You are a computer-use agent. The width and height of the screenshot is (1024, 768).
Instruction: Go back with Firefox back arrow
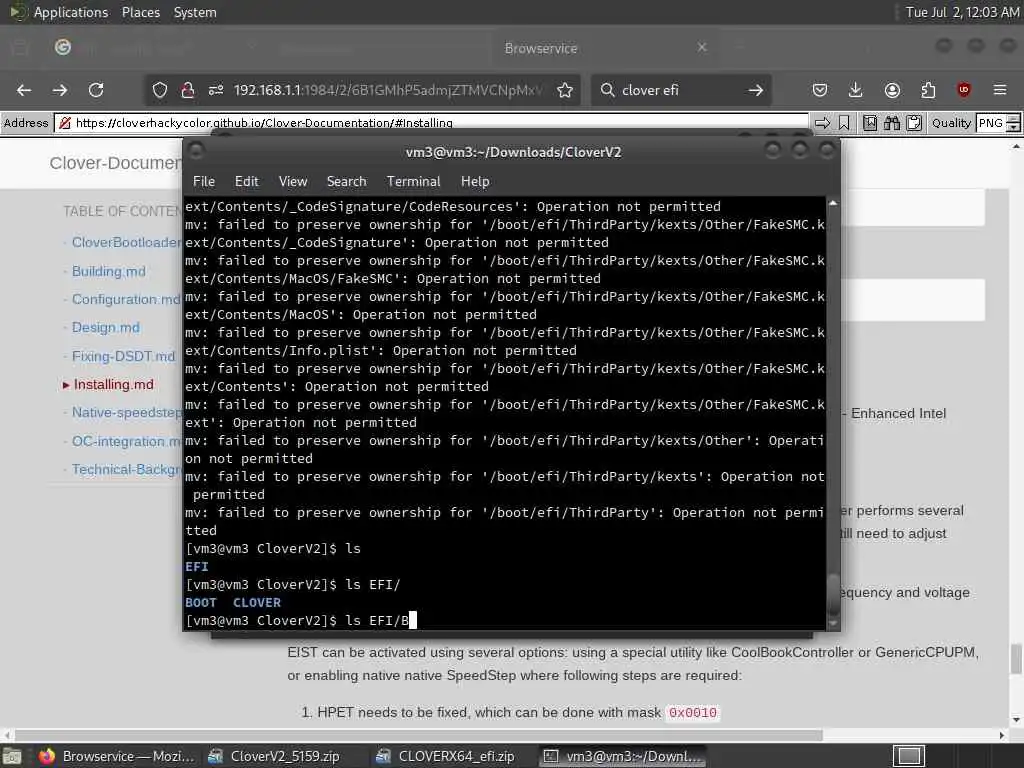[24, 90]
